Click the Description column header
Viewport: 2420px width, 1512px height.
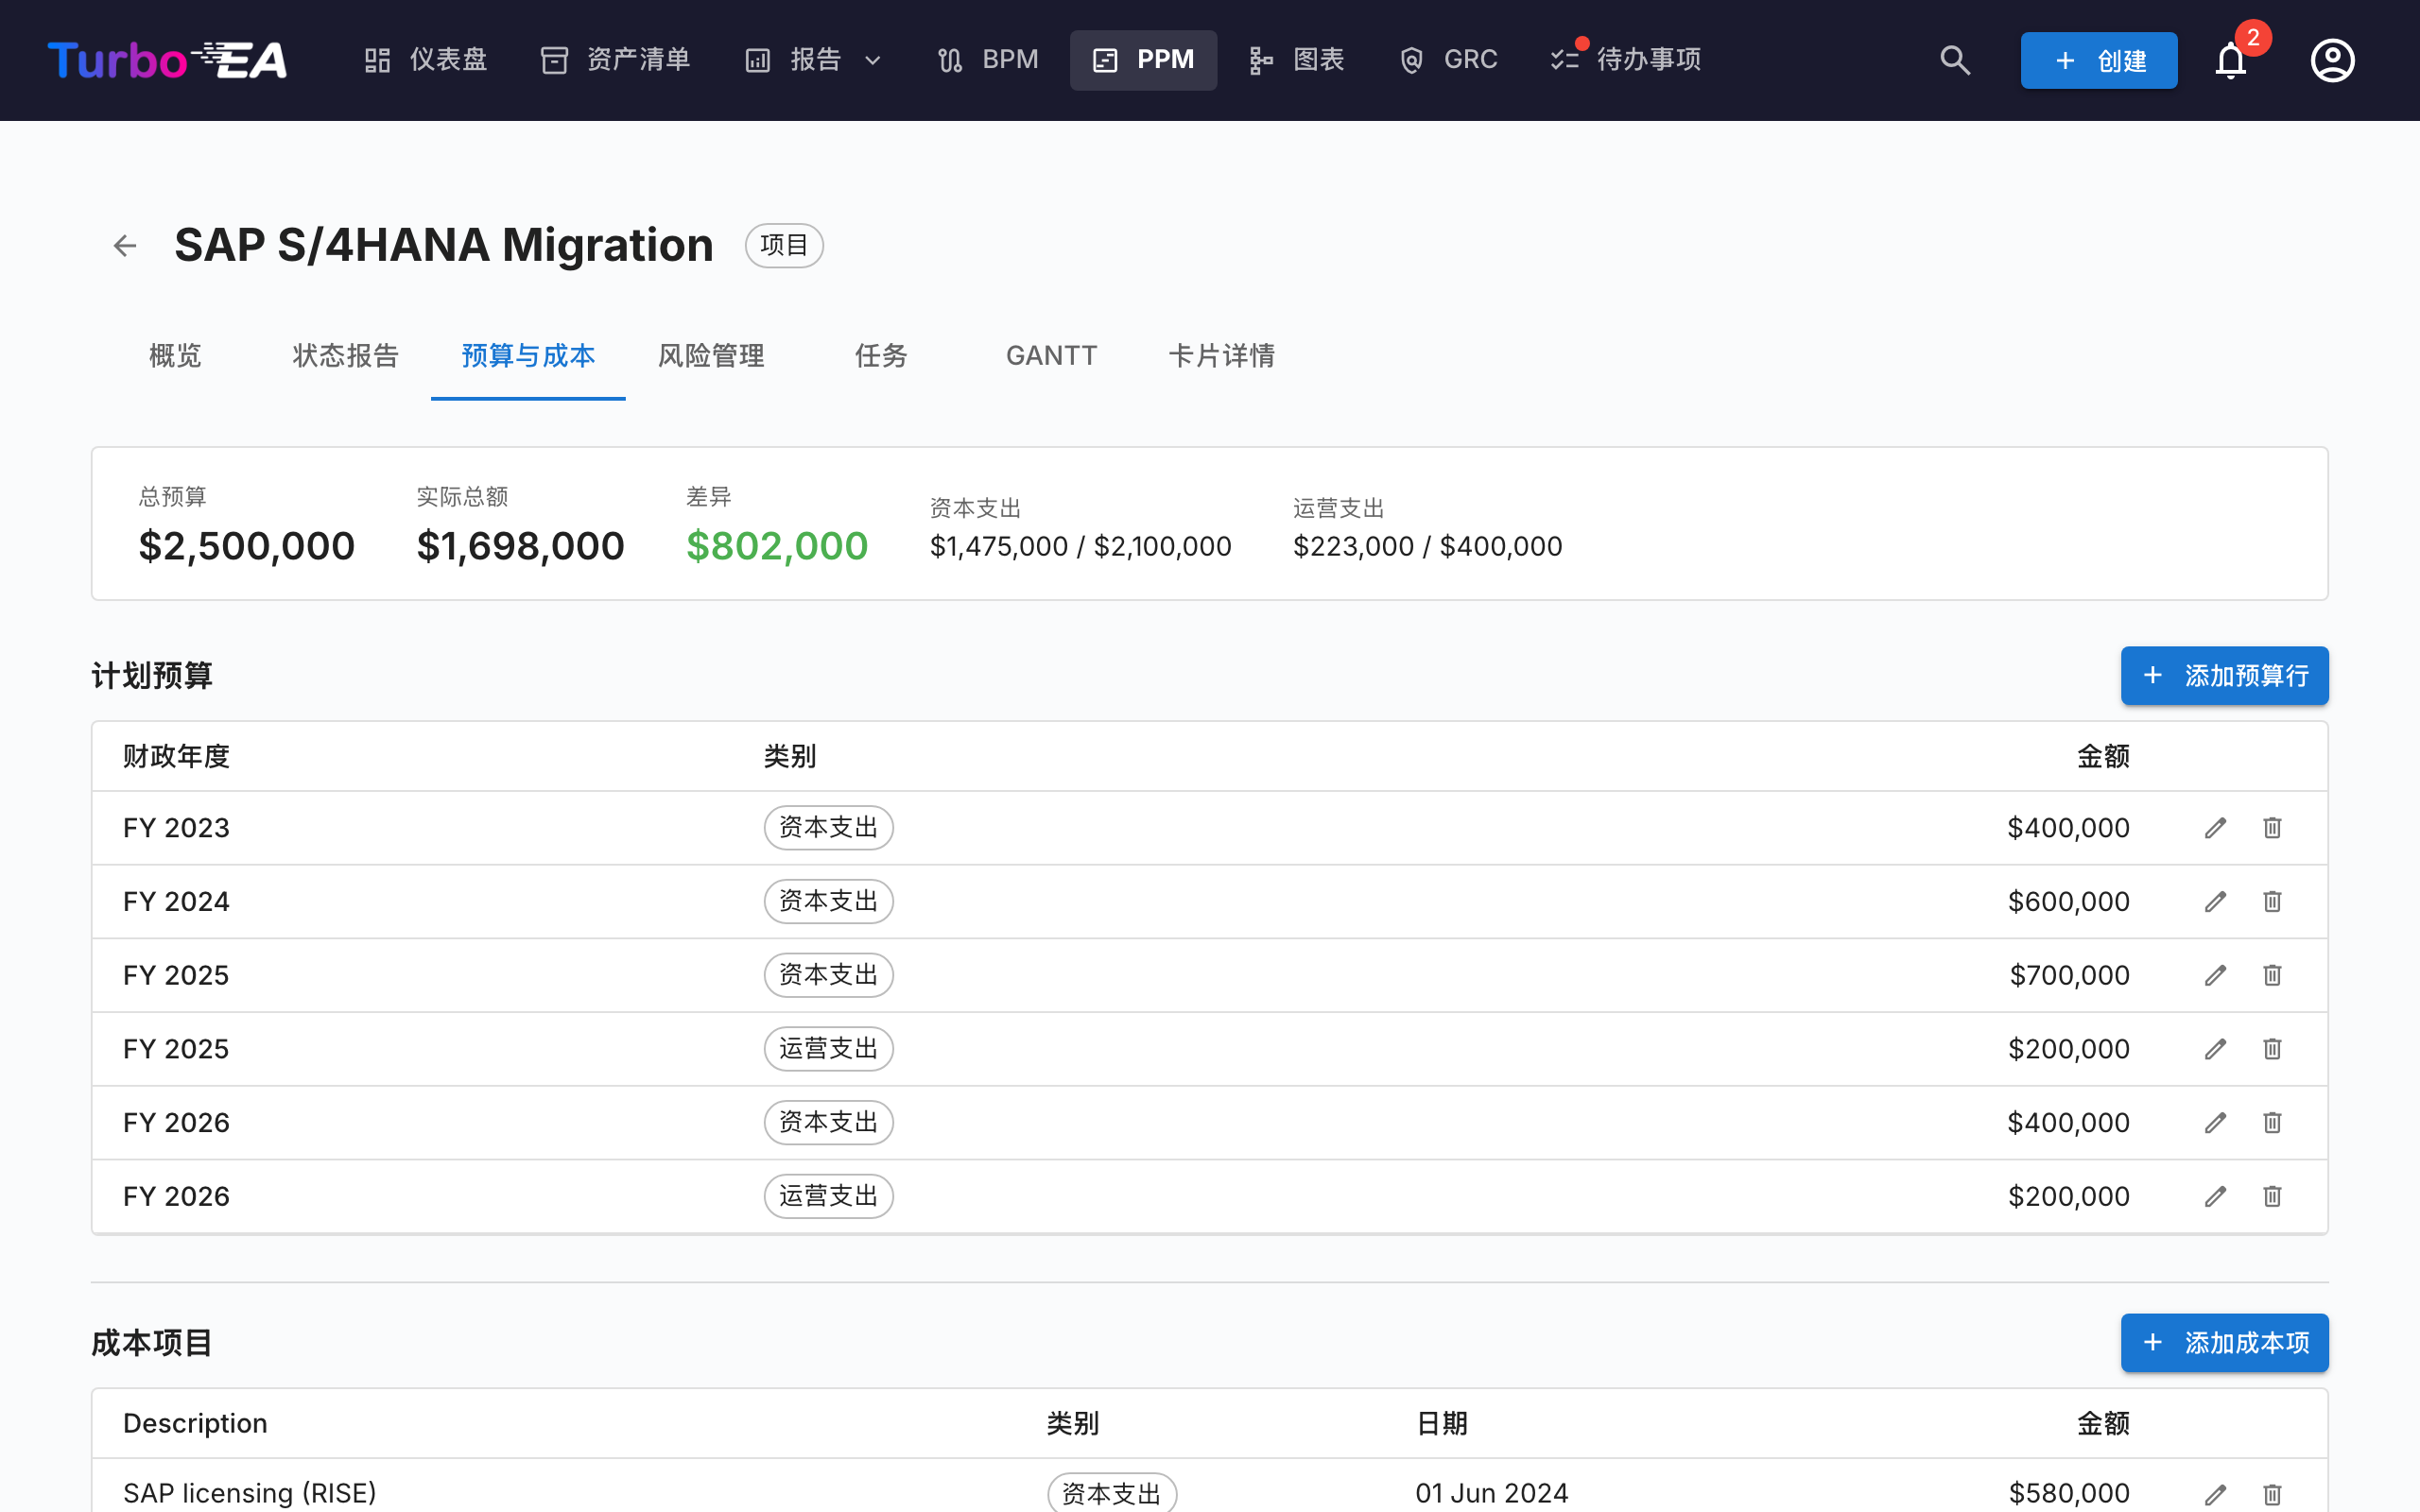coord(195,1424)
